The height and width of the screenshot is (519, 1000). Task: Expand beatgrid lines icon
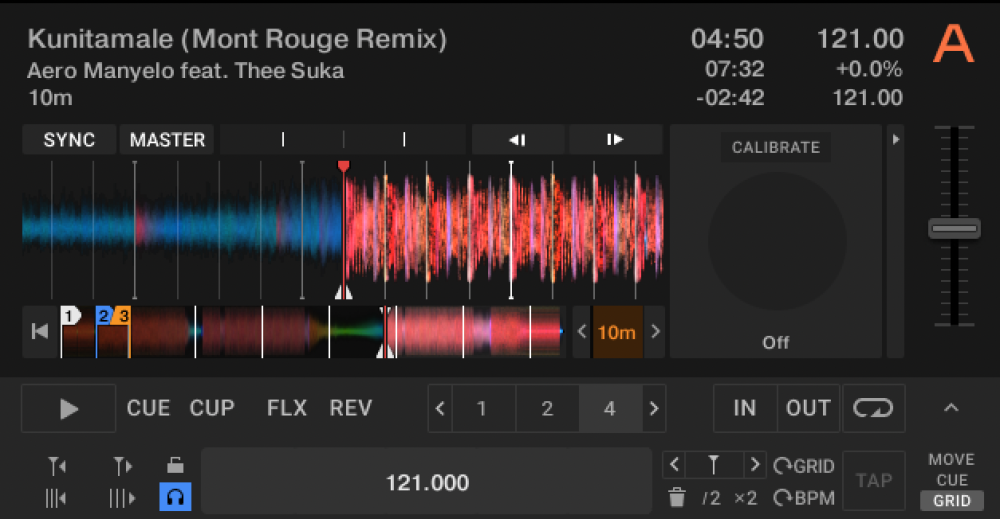(122, 498)
